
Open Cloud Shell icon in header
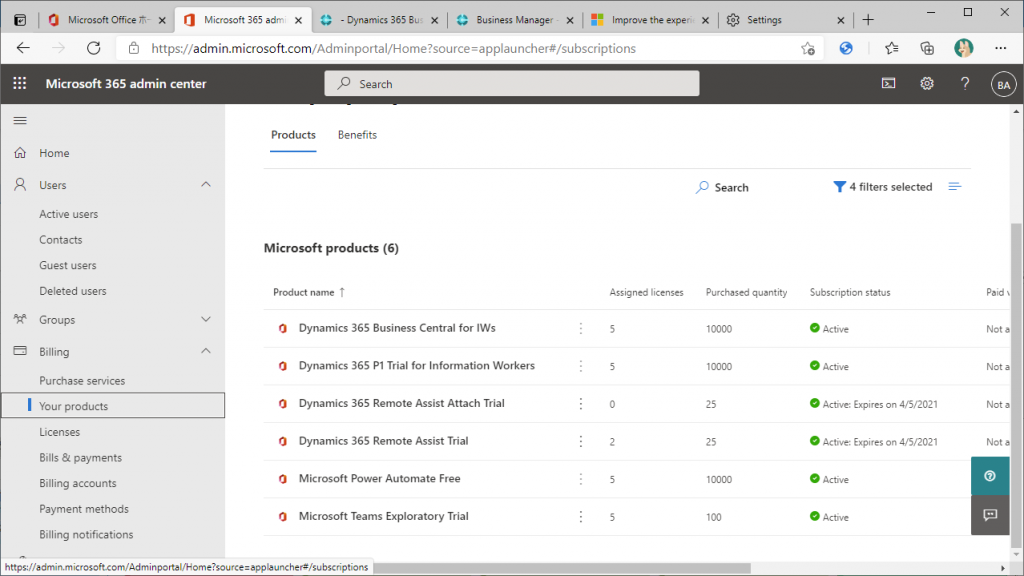889,84
